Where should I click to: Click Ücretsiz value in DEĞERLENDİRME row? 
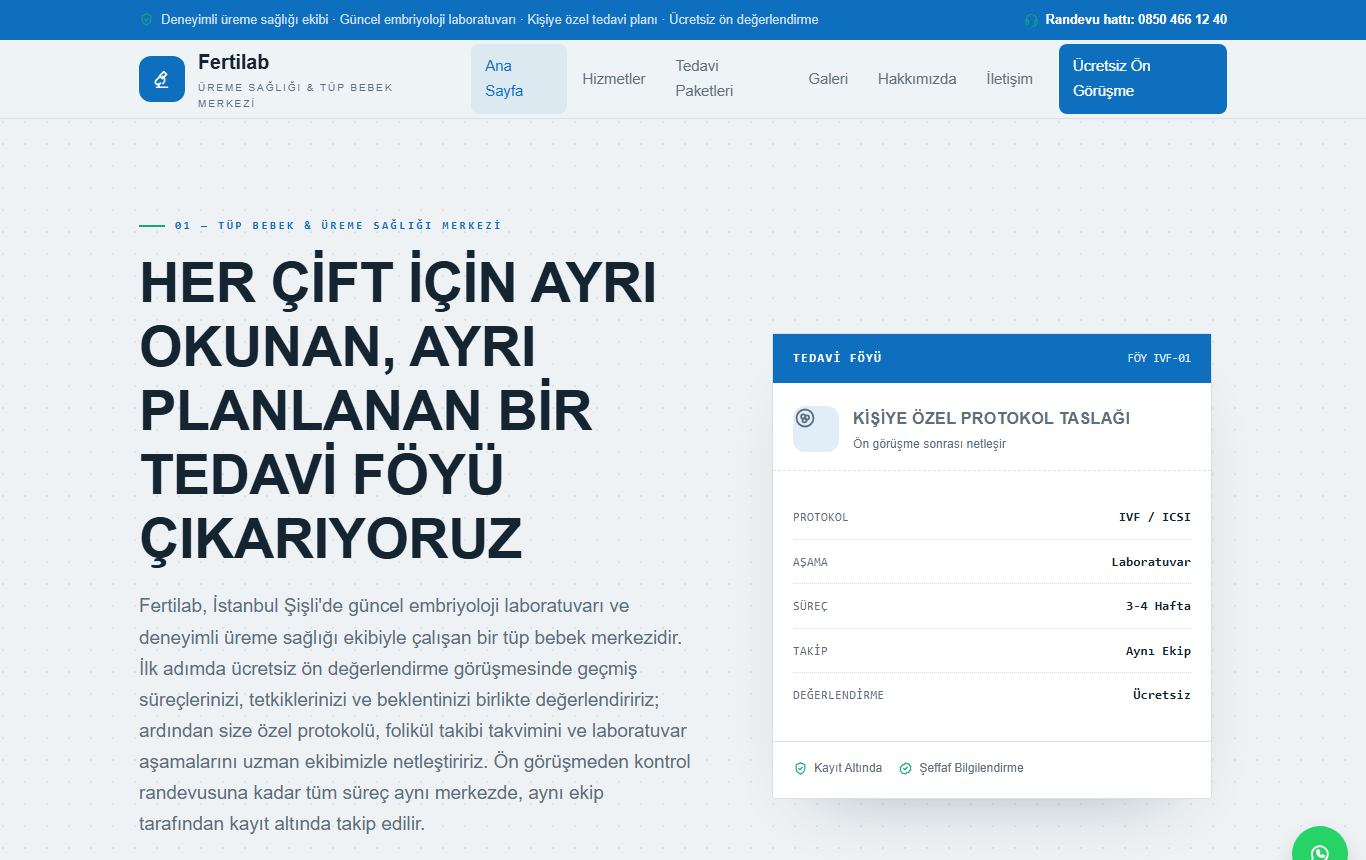pos(1161,695)
